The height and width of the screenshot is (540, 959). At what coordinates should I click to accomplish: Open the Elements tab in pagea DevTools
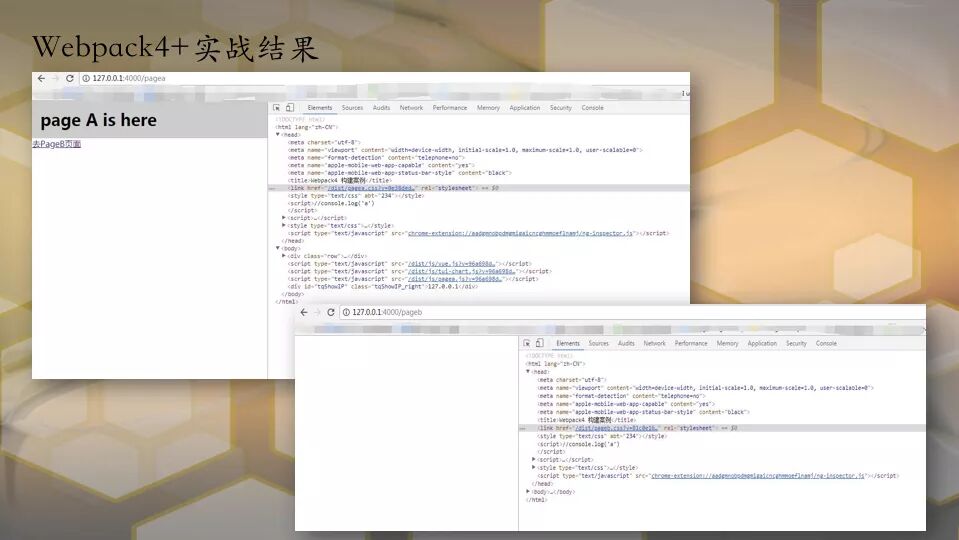click(x=320, y=108)
